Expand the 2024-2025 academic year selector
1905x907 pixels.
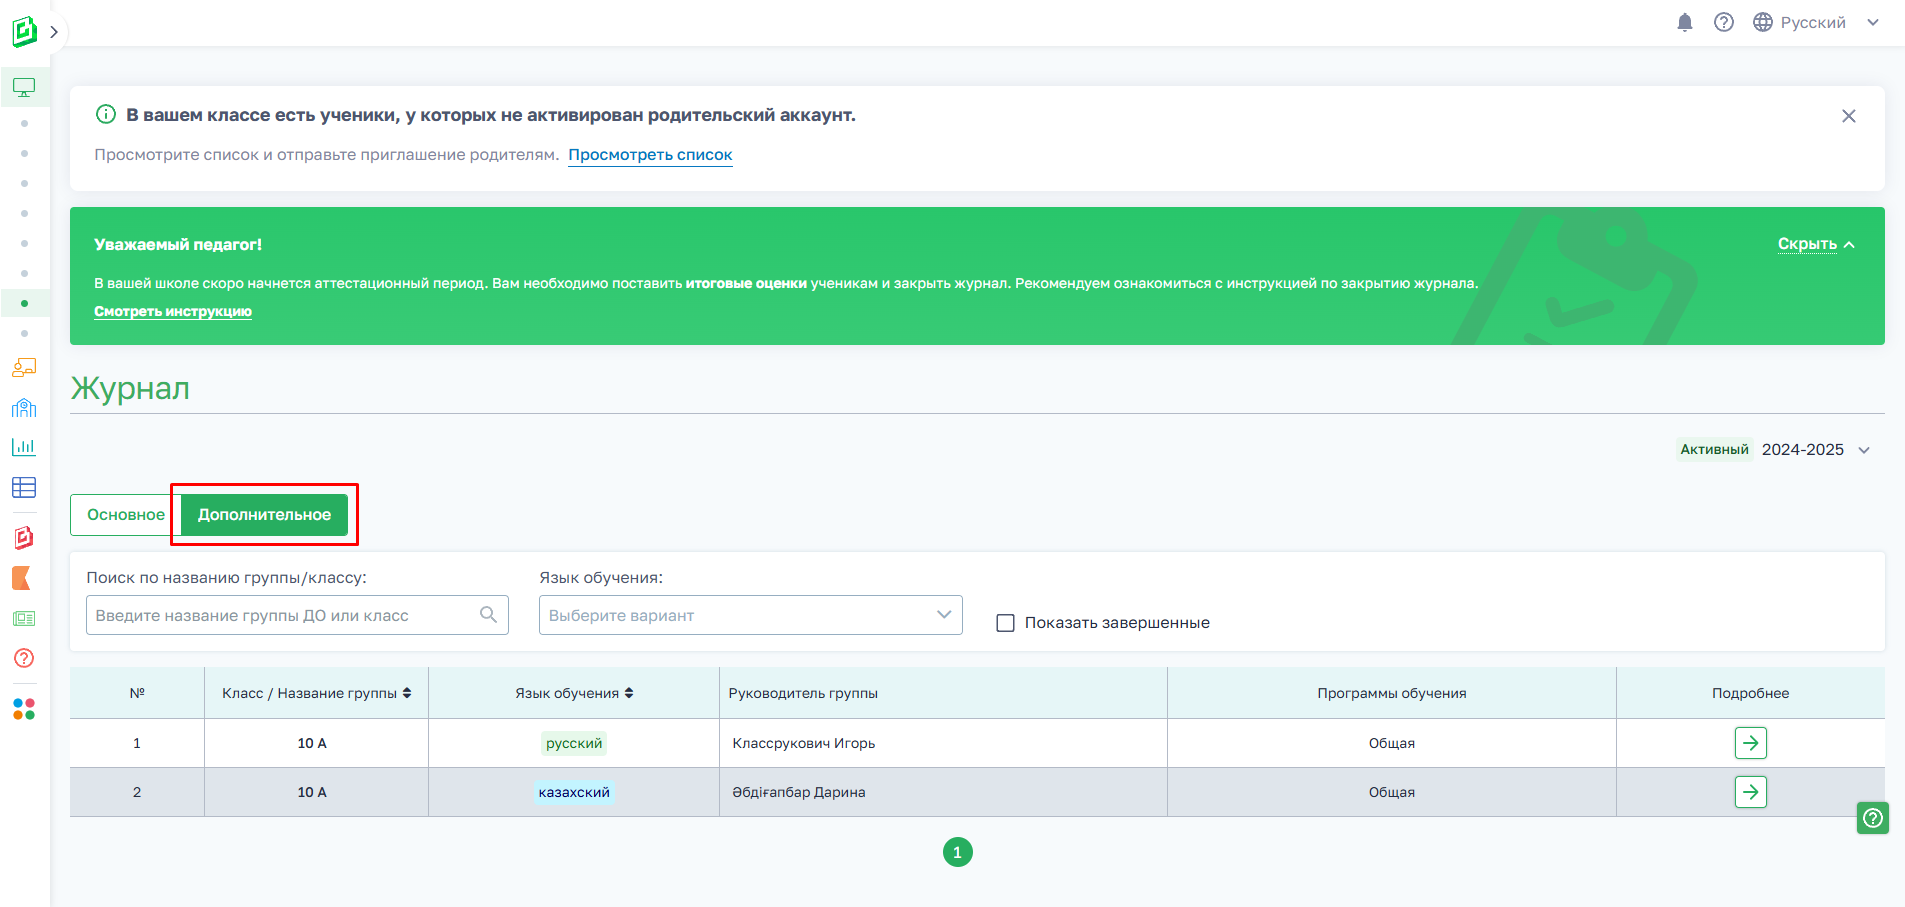click(x=1814, y=450)
